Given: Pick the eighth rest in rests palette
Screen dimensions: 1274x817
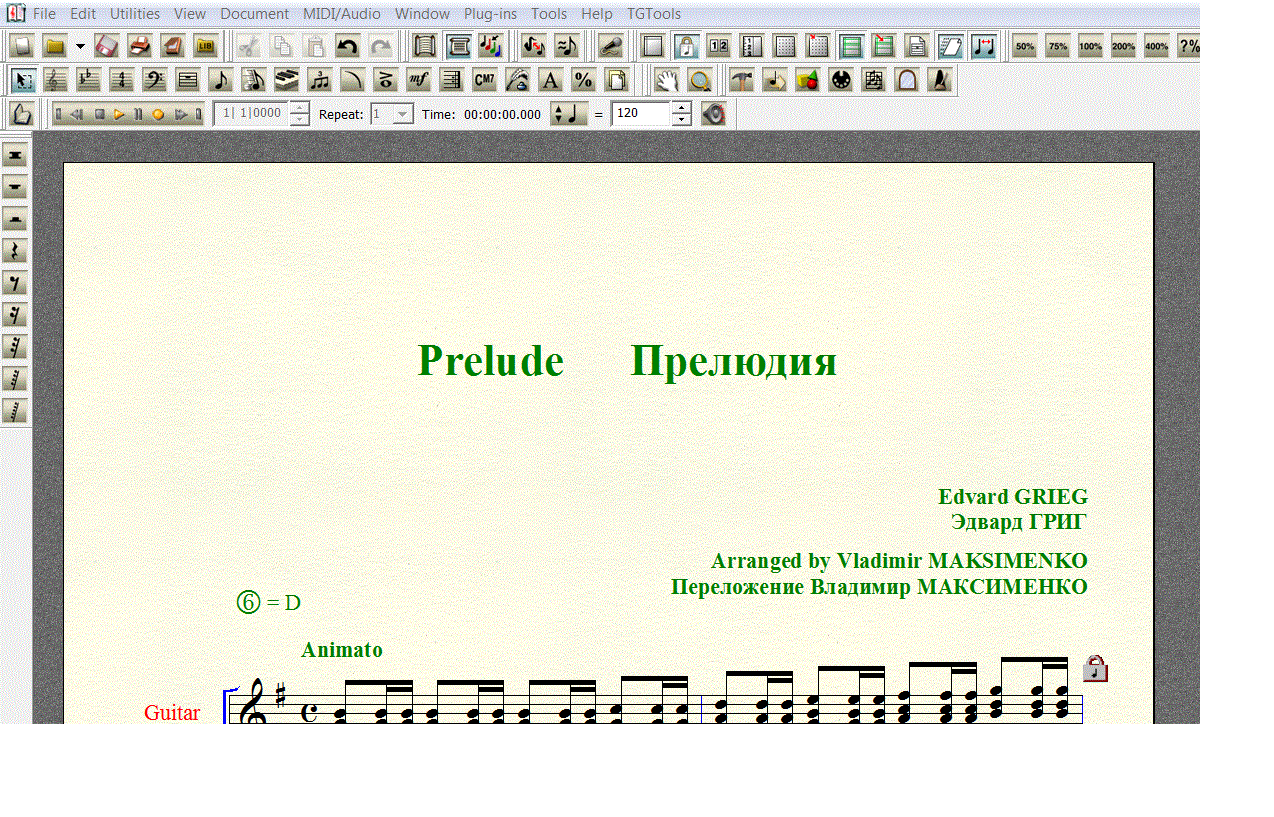Looking at the screenshot, I should [15, 283].
